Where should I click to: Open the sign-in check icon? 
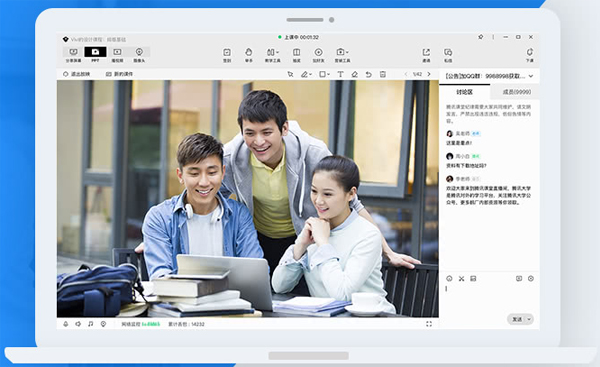point(227,55)
